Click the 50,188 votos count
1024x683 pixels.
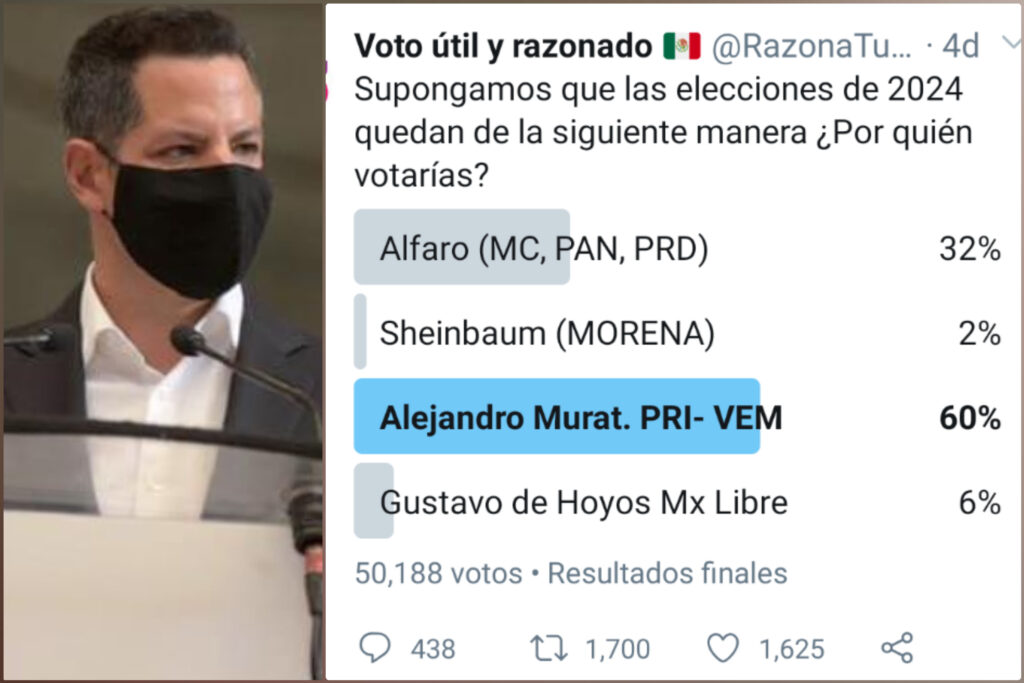point(438,573)
